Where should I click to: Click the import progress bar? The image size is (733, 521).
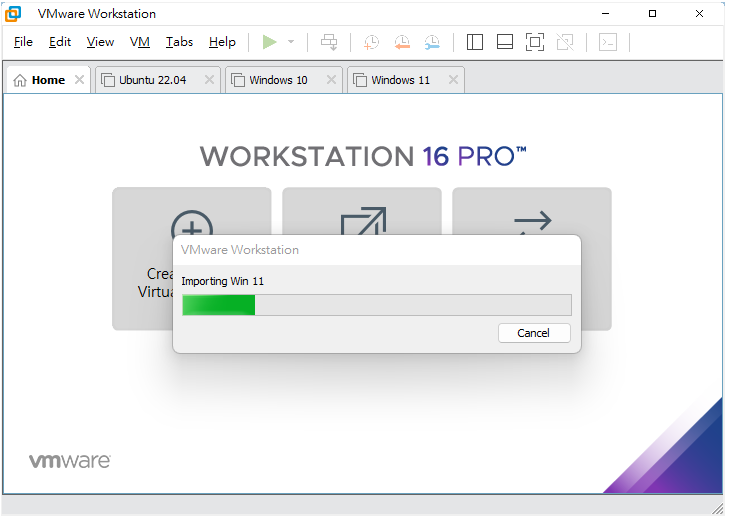[377, 305]
